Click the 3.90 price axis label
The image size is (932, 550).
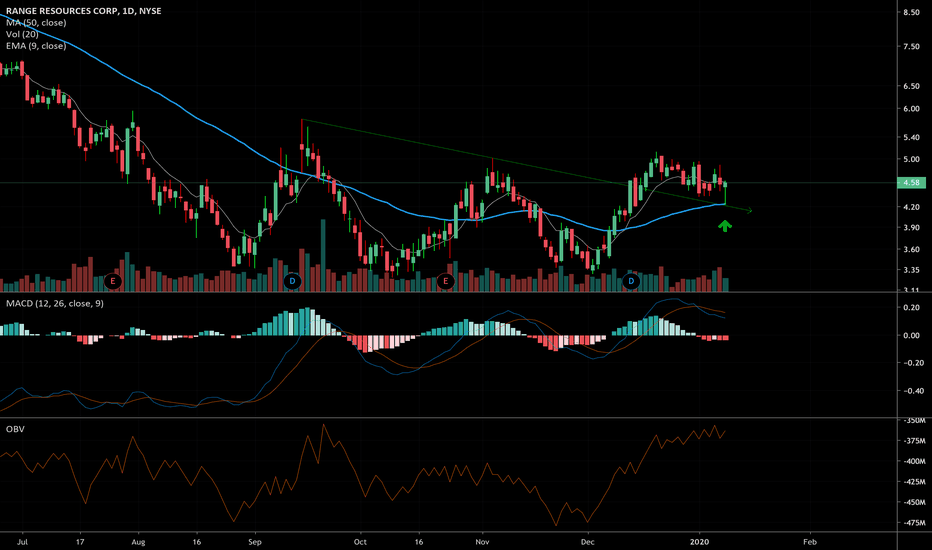point(911,228)
